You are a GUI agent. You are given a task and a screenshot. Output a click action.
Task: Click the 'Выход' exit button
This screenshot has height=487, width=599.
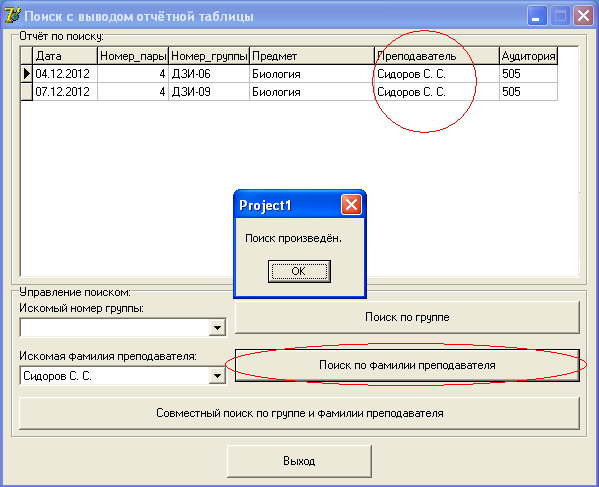point(299,461)
